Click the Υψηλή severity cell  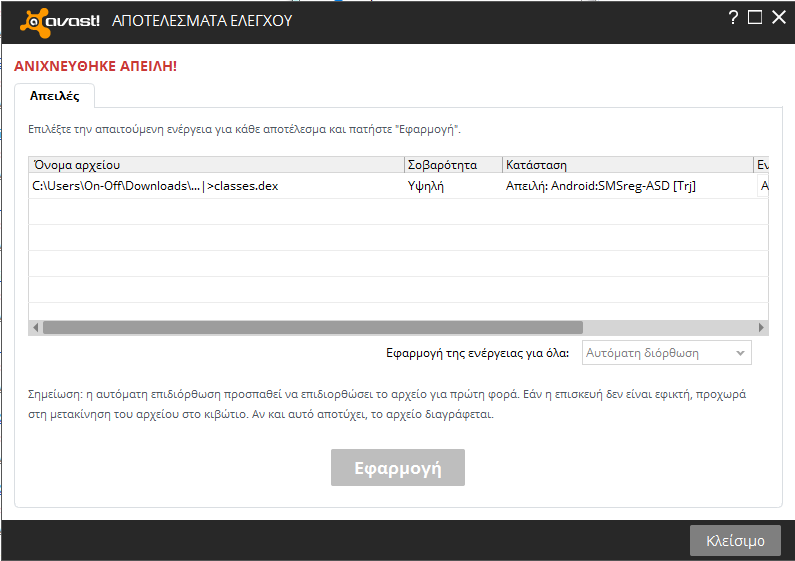452,186
